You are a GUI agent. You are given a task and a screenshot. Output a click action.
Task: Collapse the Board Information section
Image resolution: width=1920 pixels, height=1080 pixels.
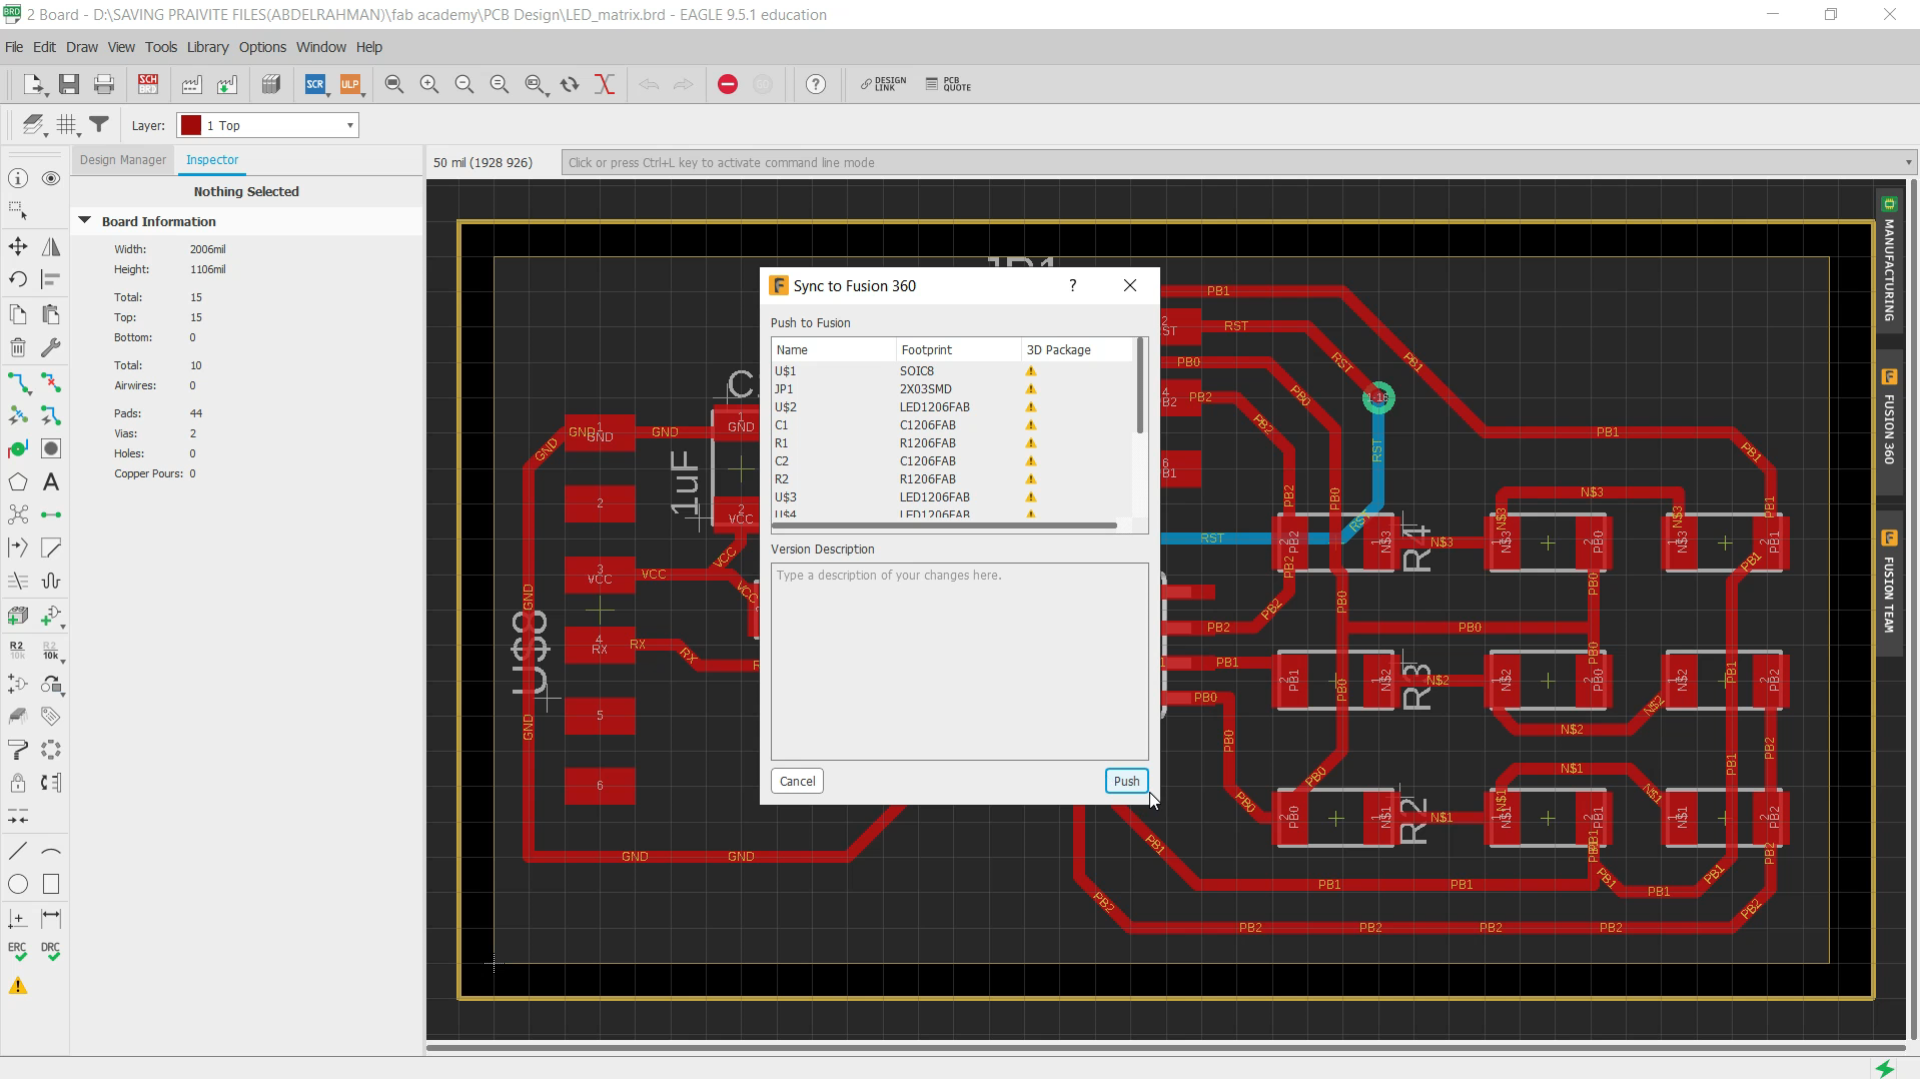[x=84, y=221]
